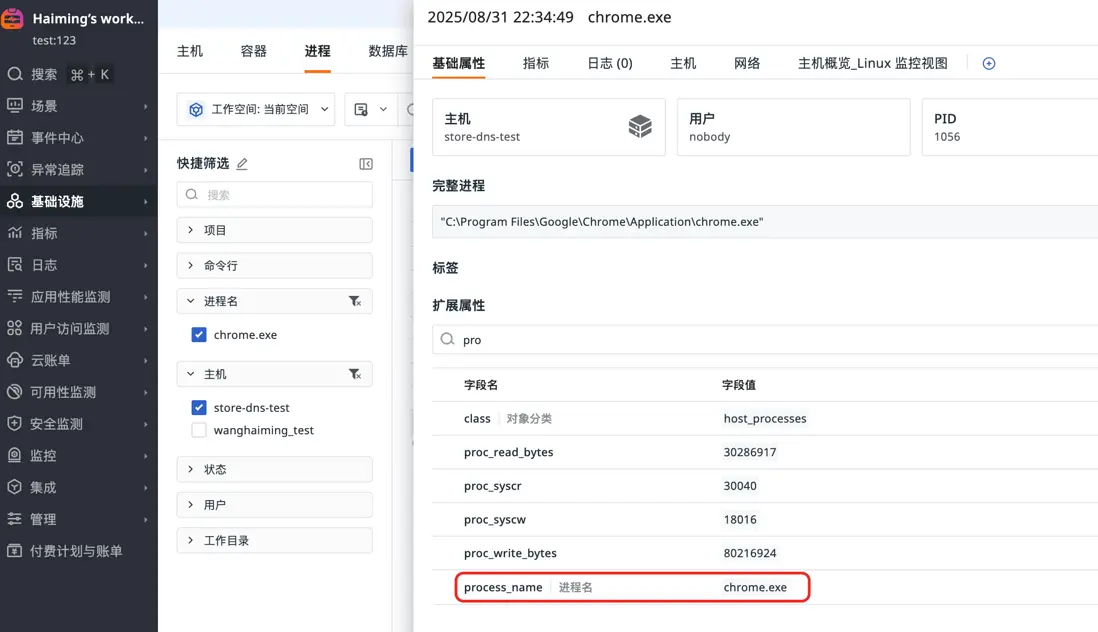The width and height of the screenshot is (1098, 632).
Task: Switch to the 容器 top tab
Action: [x=253, y=51]
